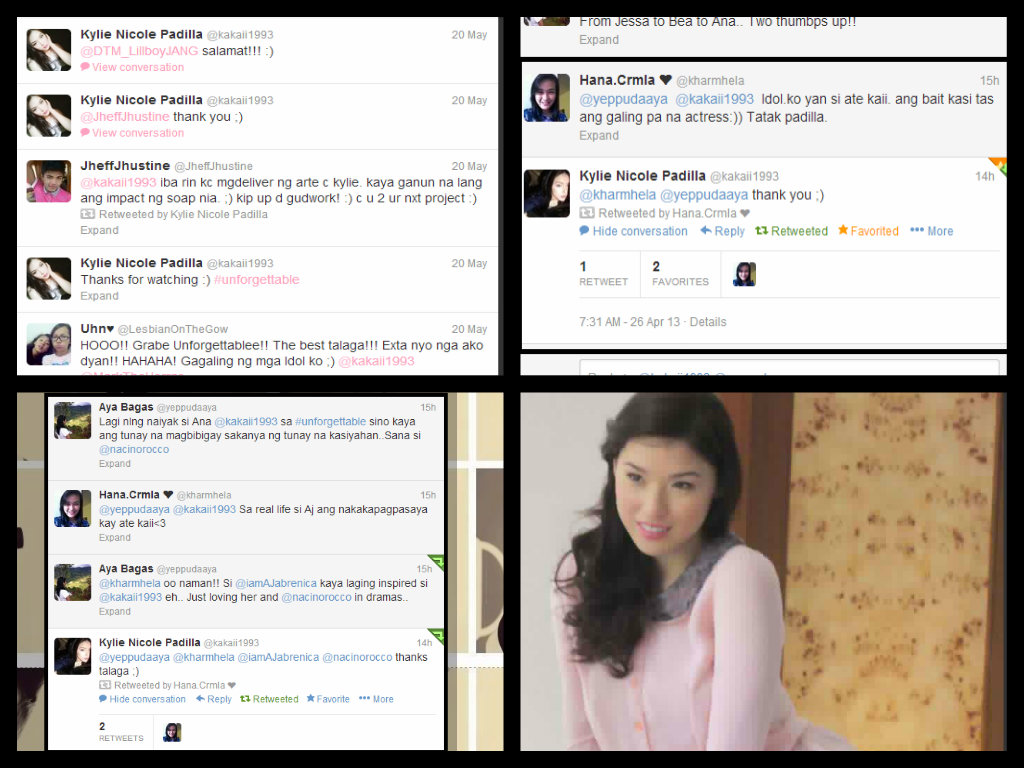This screenshot has height=768, width=1024.
Task: Click the three-dots icon in the 'thank you ;)' tweet
Action: click(917, 230)
